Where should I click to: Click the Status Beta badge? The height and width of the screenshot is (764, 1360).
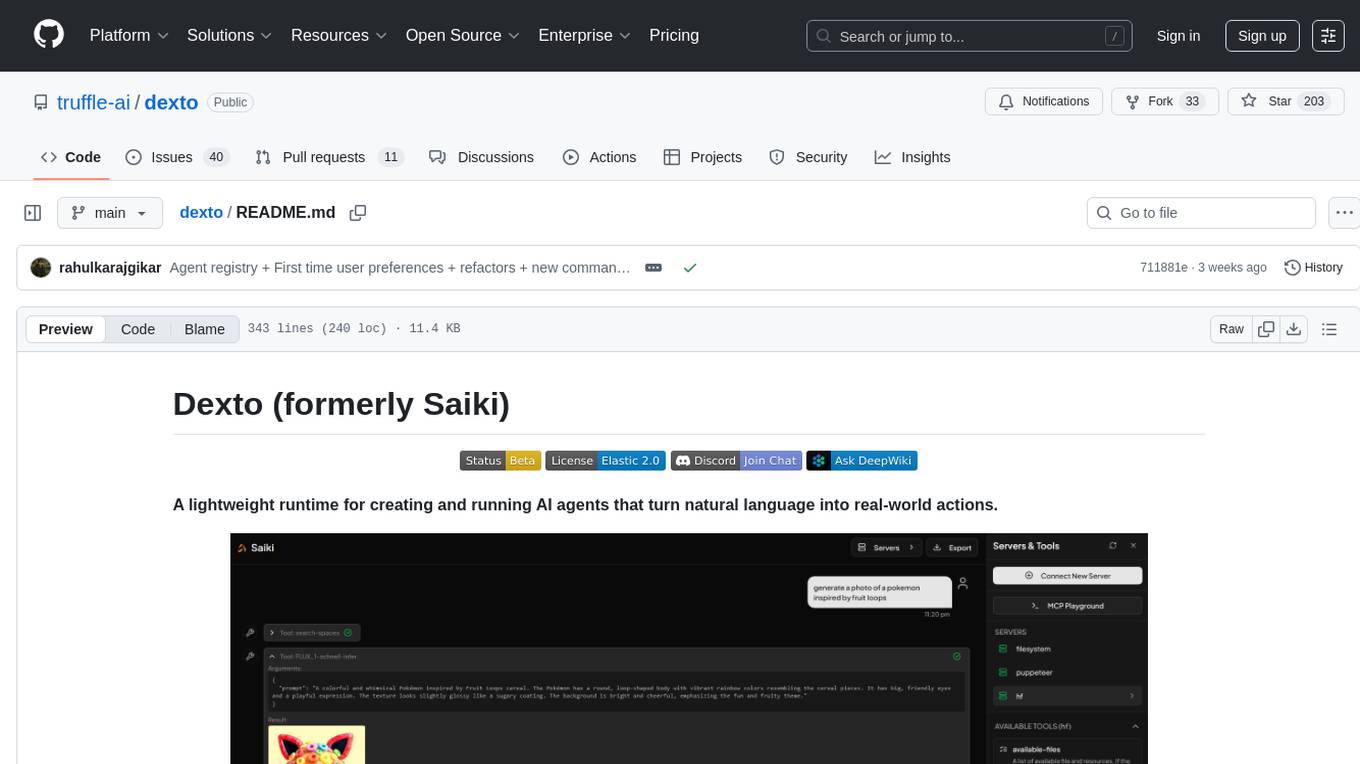tap(501, 460)
